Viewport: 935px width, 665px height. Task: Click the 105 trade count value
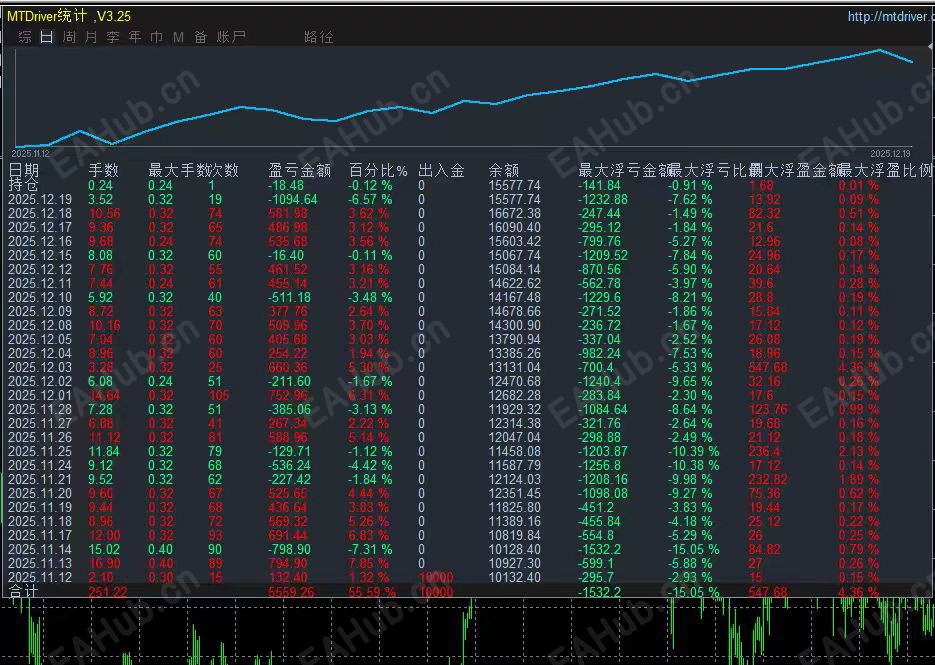coord(219,395)
